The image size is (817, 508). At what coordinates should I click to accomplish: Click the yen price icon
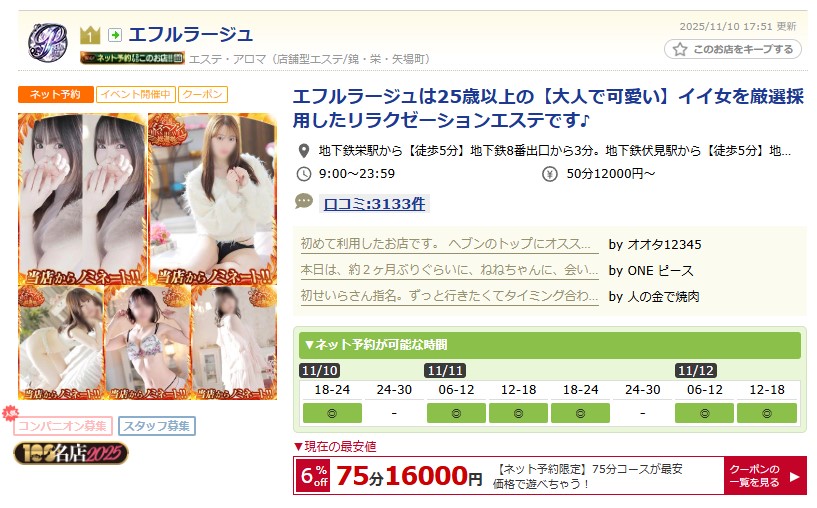click(550, 174)
